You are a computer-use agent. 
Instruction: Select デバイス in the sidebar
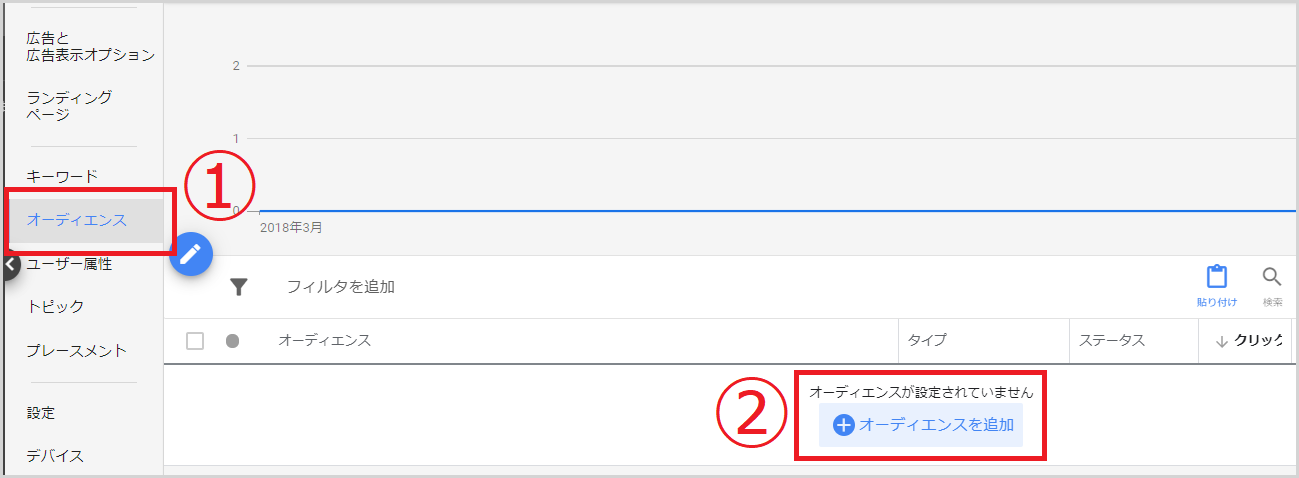[x=55, y=456]
